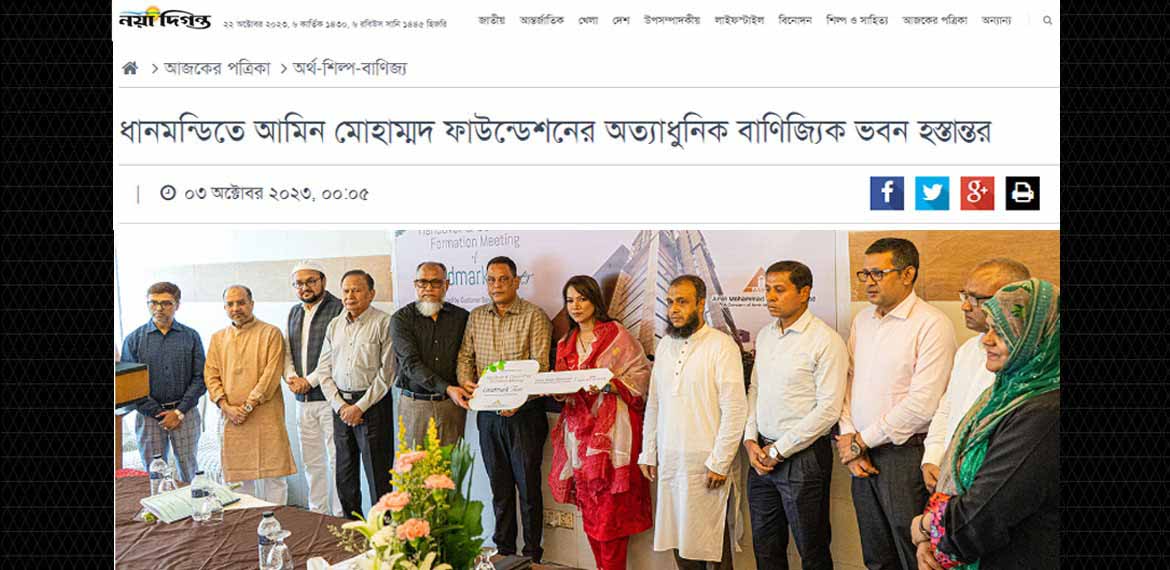Open the আন্তর্জাতিক menu section
This screenshot has height=570, width=1170.
pyautogui.click(x=542, y=20)
